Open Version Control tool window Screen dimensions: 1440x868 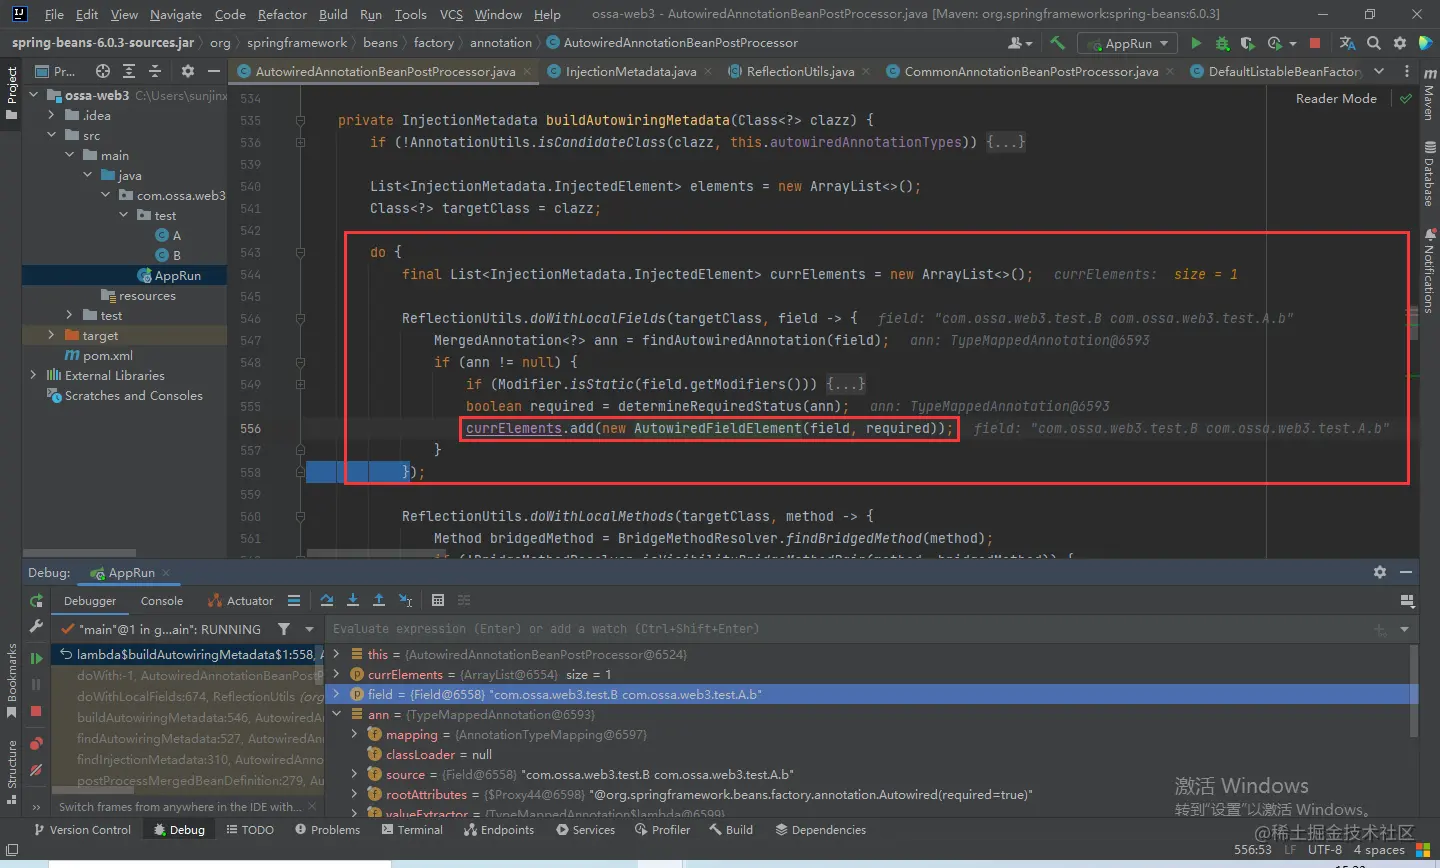[82, 830]
